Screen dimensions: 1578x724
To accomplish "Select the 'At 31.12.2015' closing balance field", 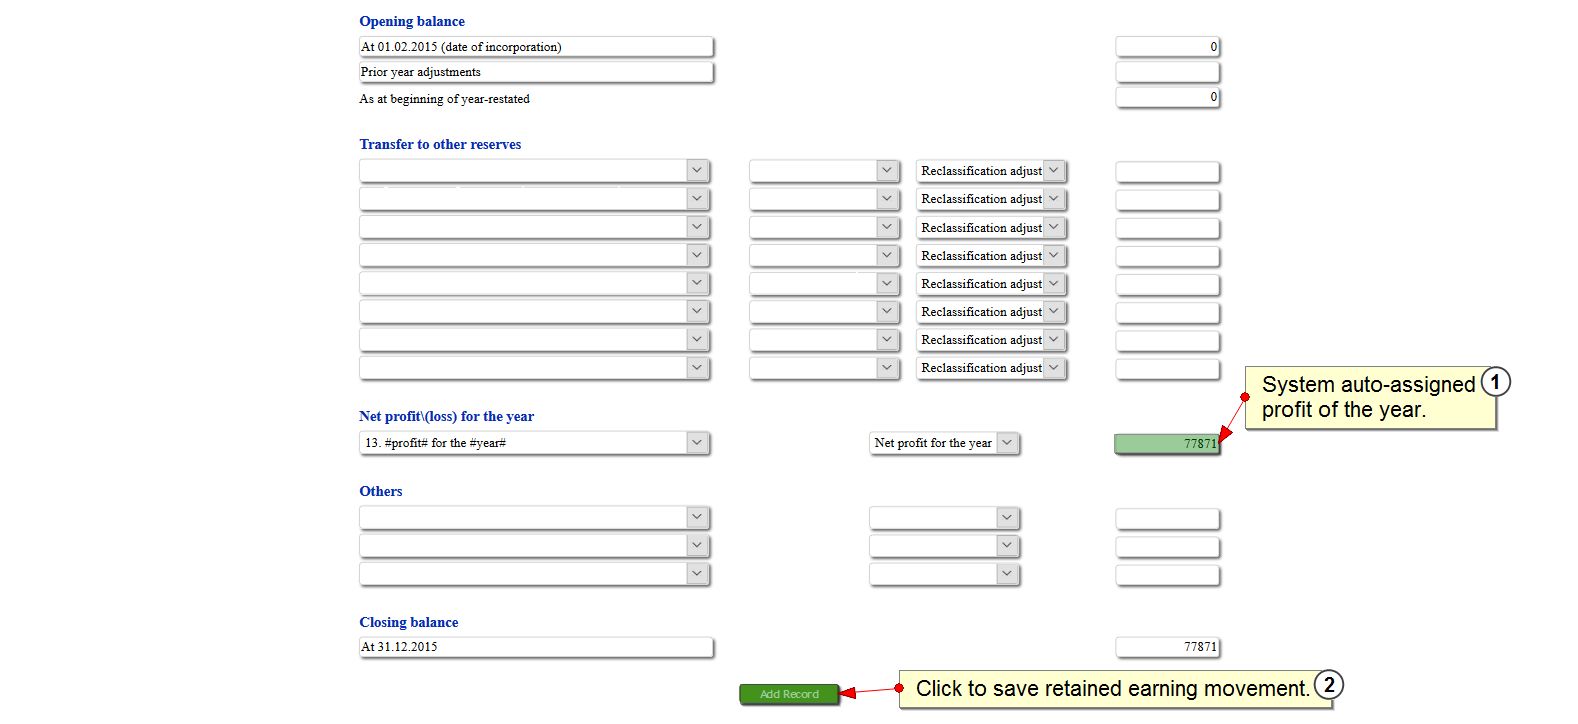I will [536, 647].
